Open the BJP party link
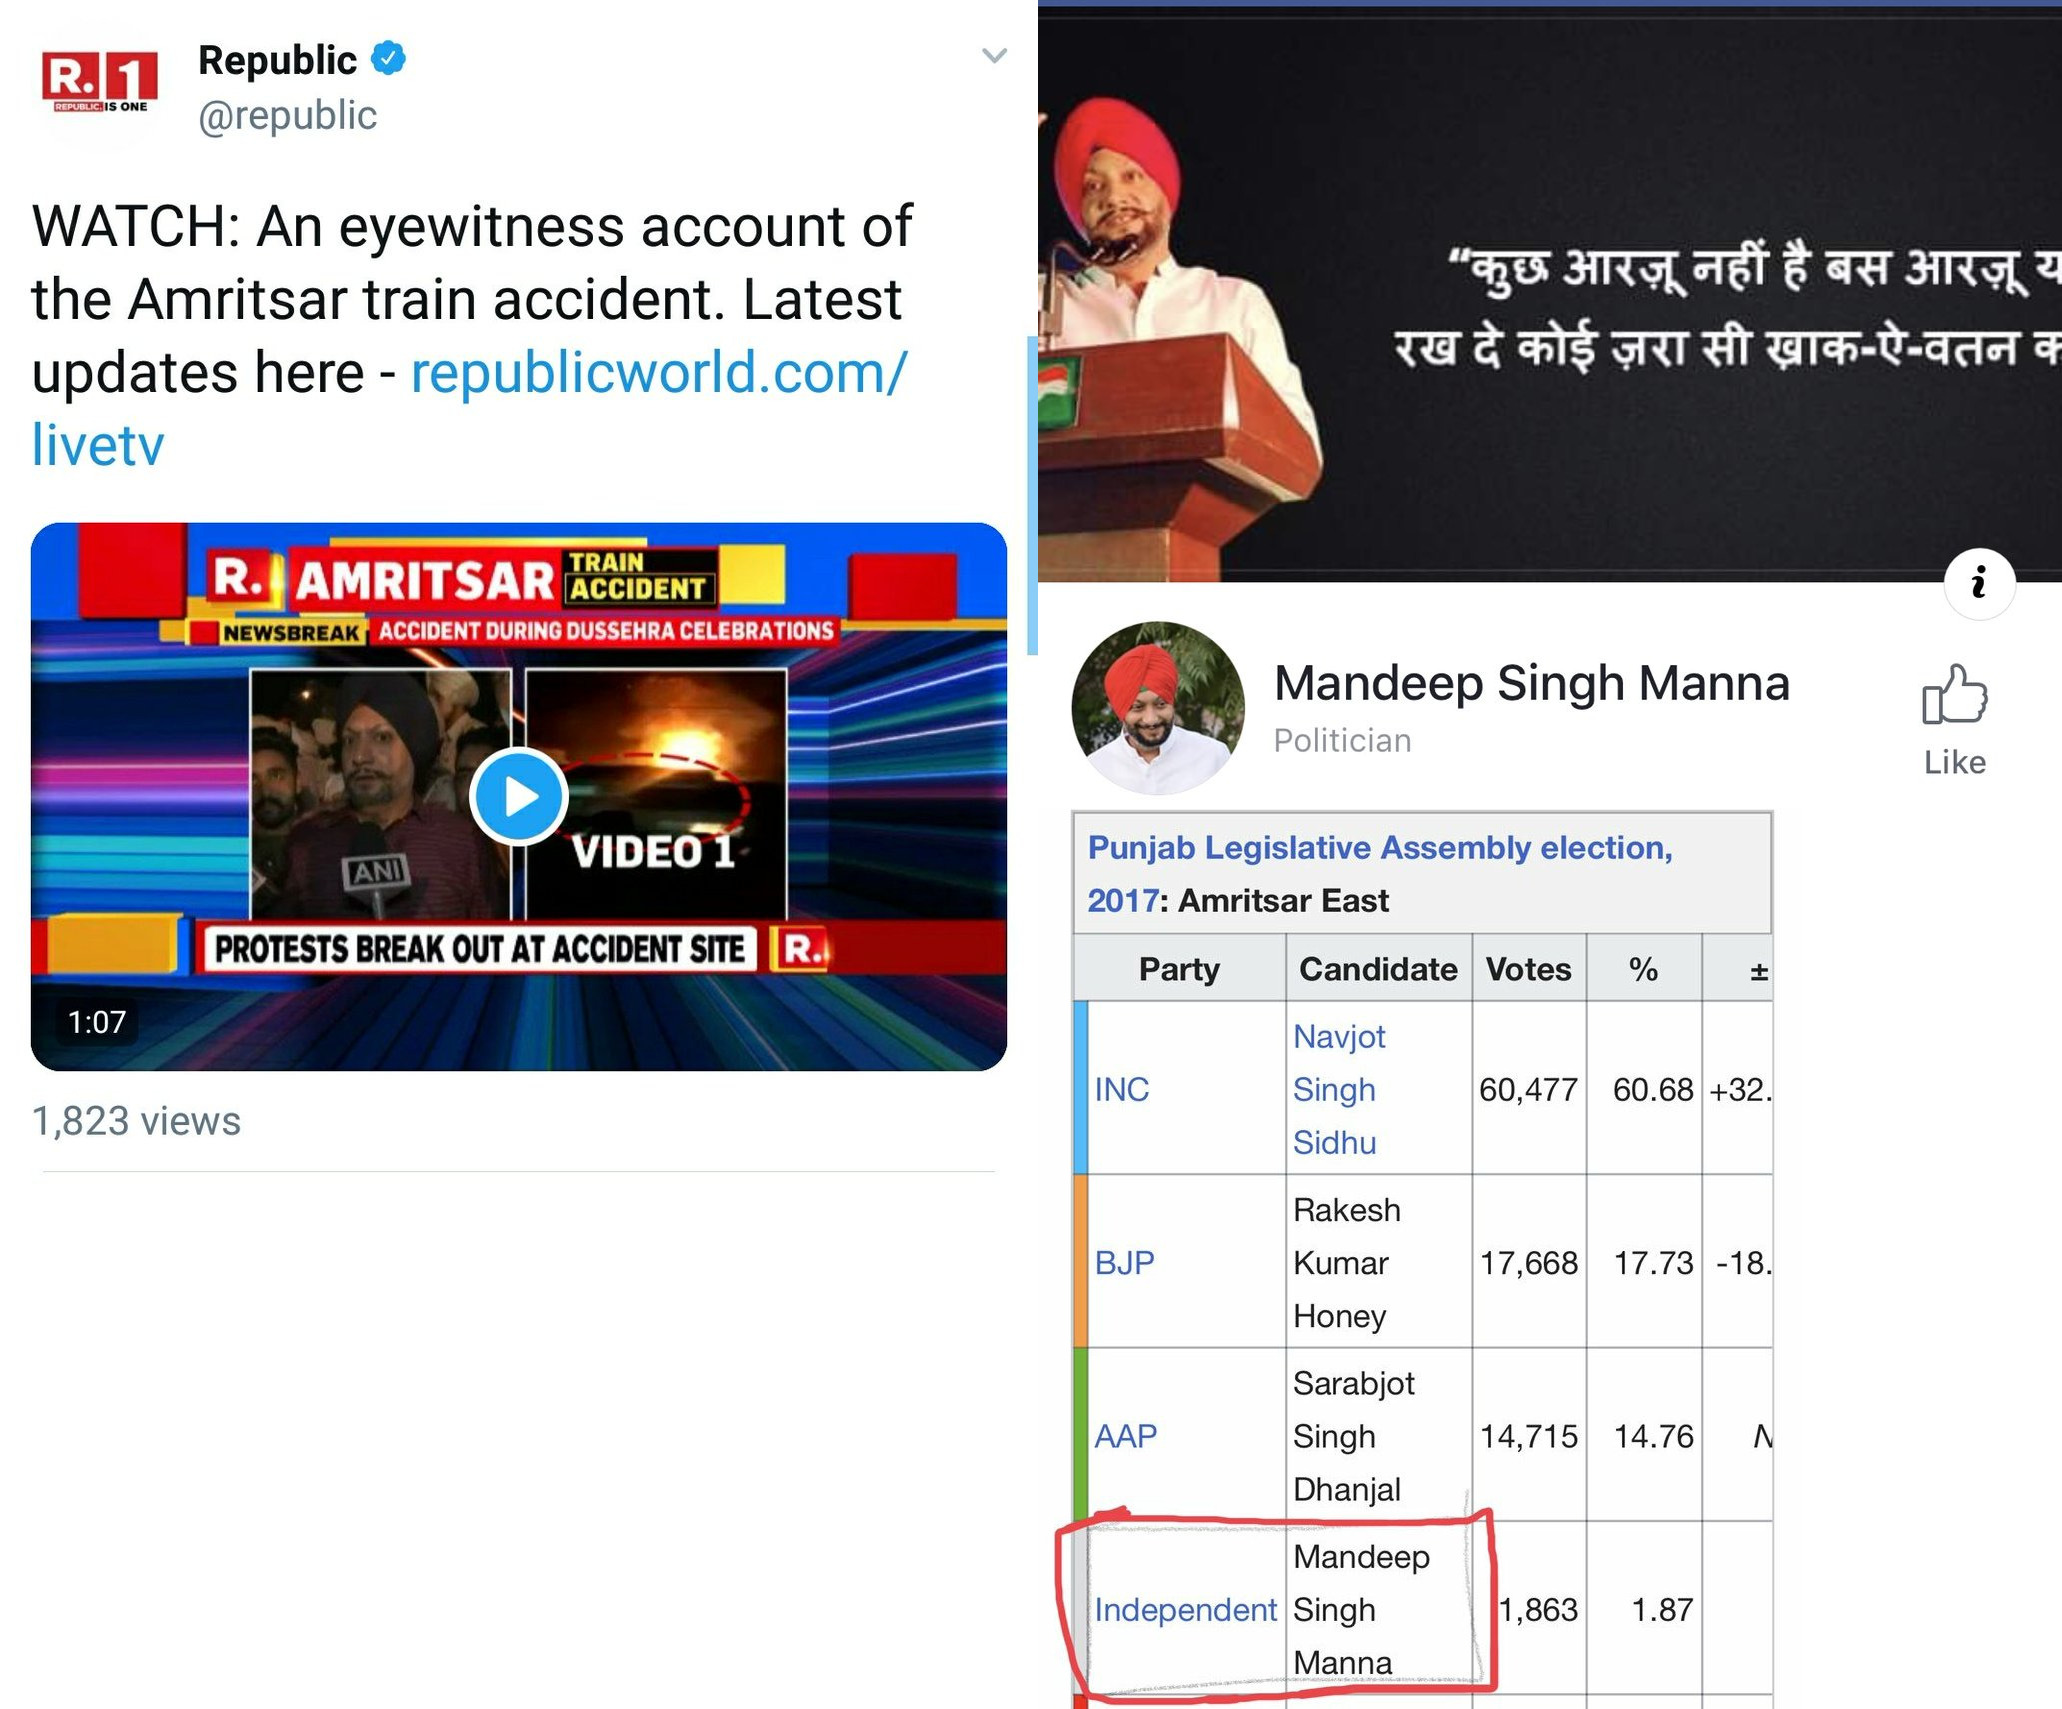The image size is (2062, 1709). [x=1124, y=1263]
